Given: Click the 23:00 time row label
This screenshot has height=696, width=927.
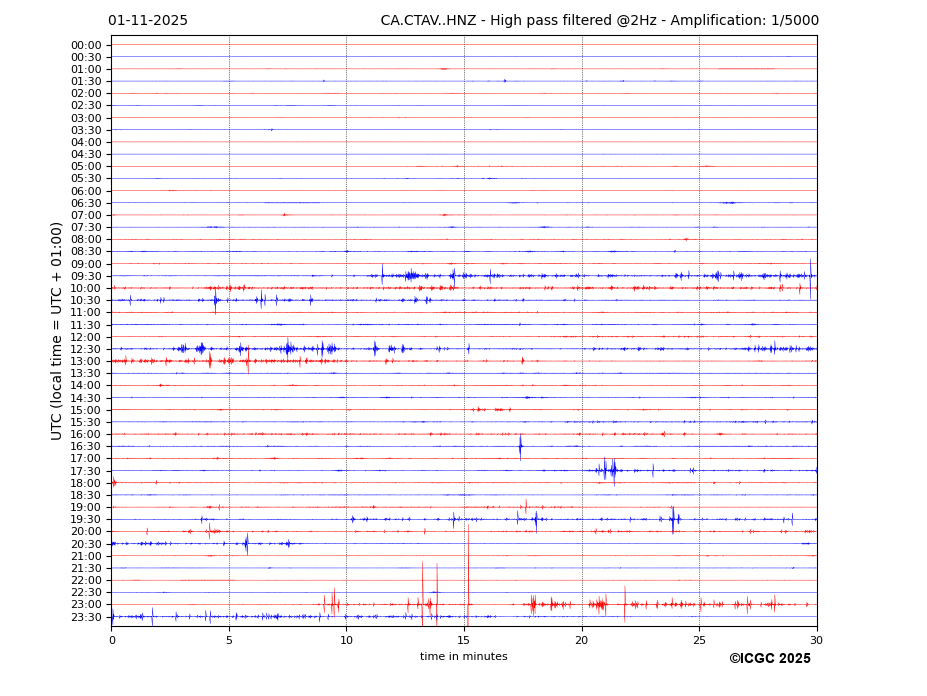Looking at the screenshot, I should pos(86,605).
